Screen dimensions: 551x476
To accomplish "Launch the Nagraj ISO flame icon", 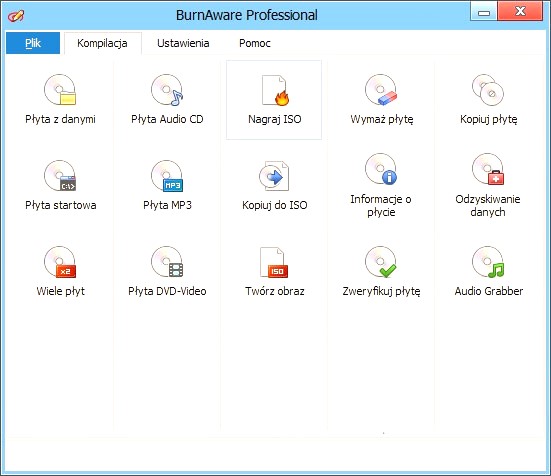I will click(x=275, y=90).
